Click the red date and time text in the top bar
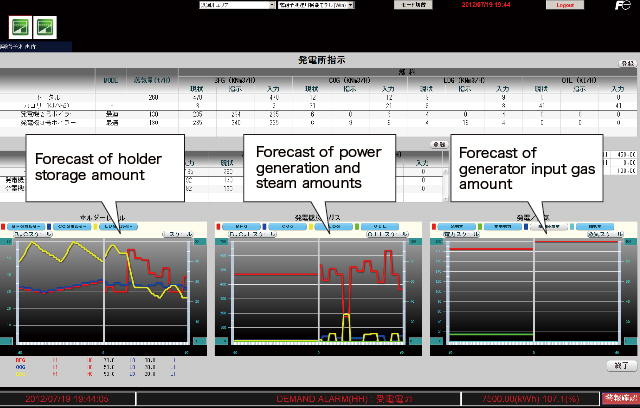 pos(486,5)
